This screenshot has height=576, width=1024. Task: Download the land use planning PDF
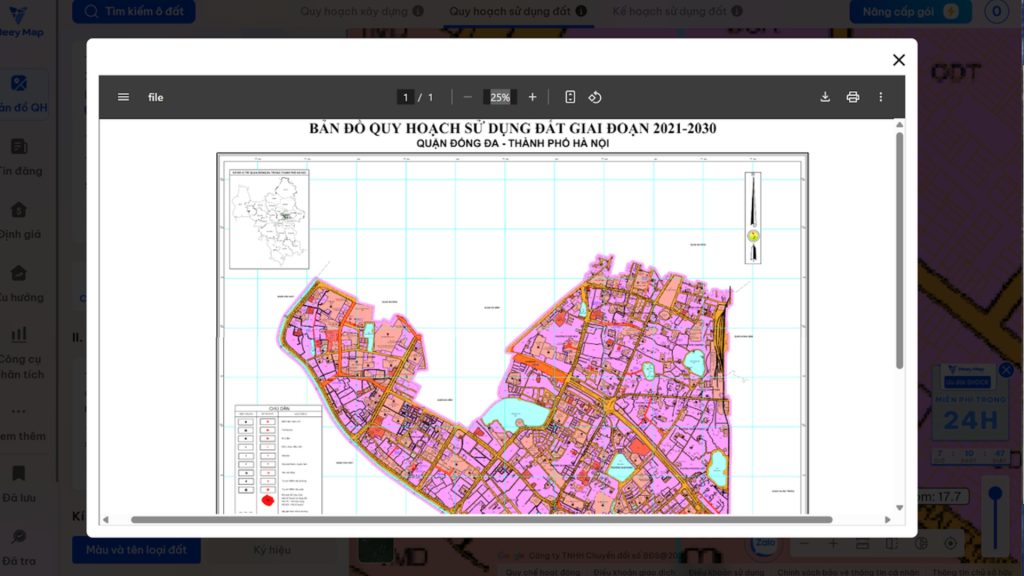coord(825,97)
